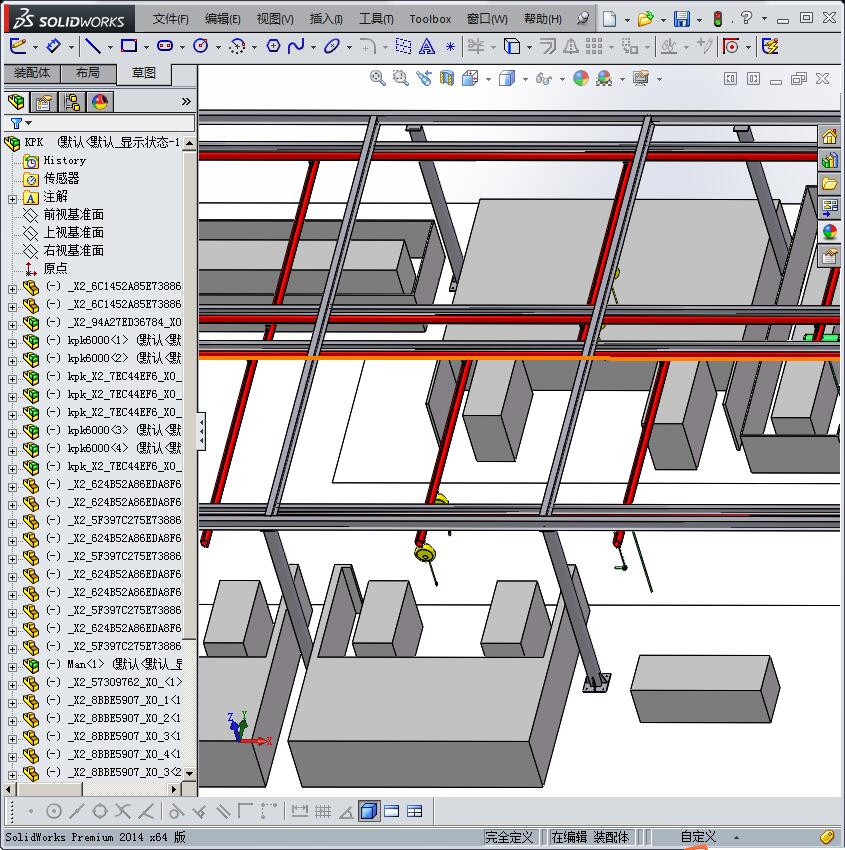Open the Rectangle tool dropdown arrow
This screenshot has width=845, height=850.
pos(146,48)
